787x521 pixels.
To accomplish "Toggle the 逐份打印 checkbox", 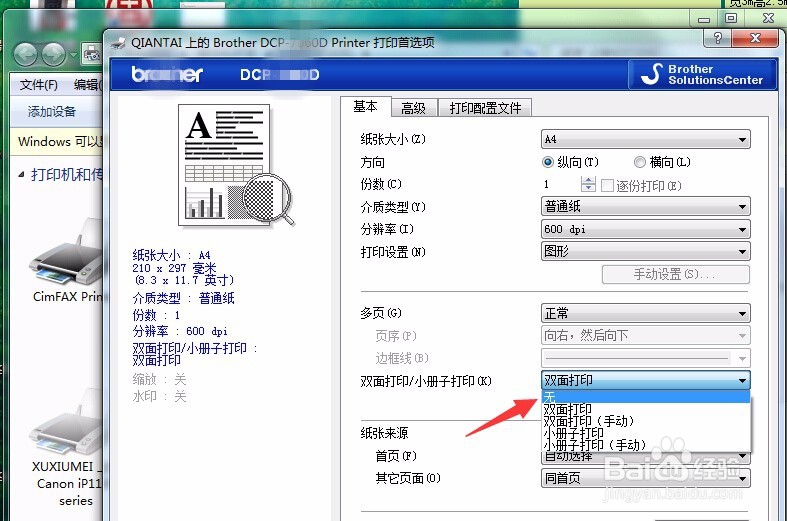I will click(607, 186).
